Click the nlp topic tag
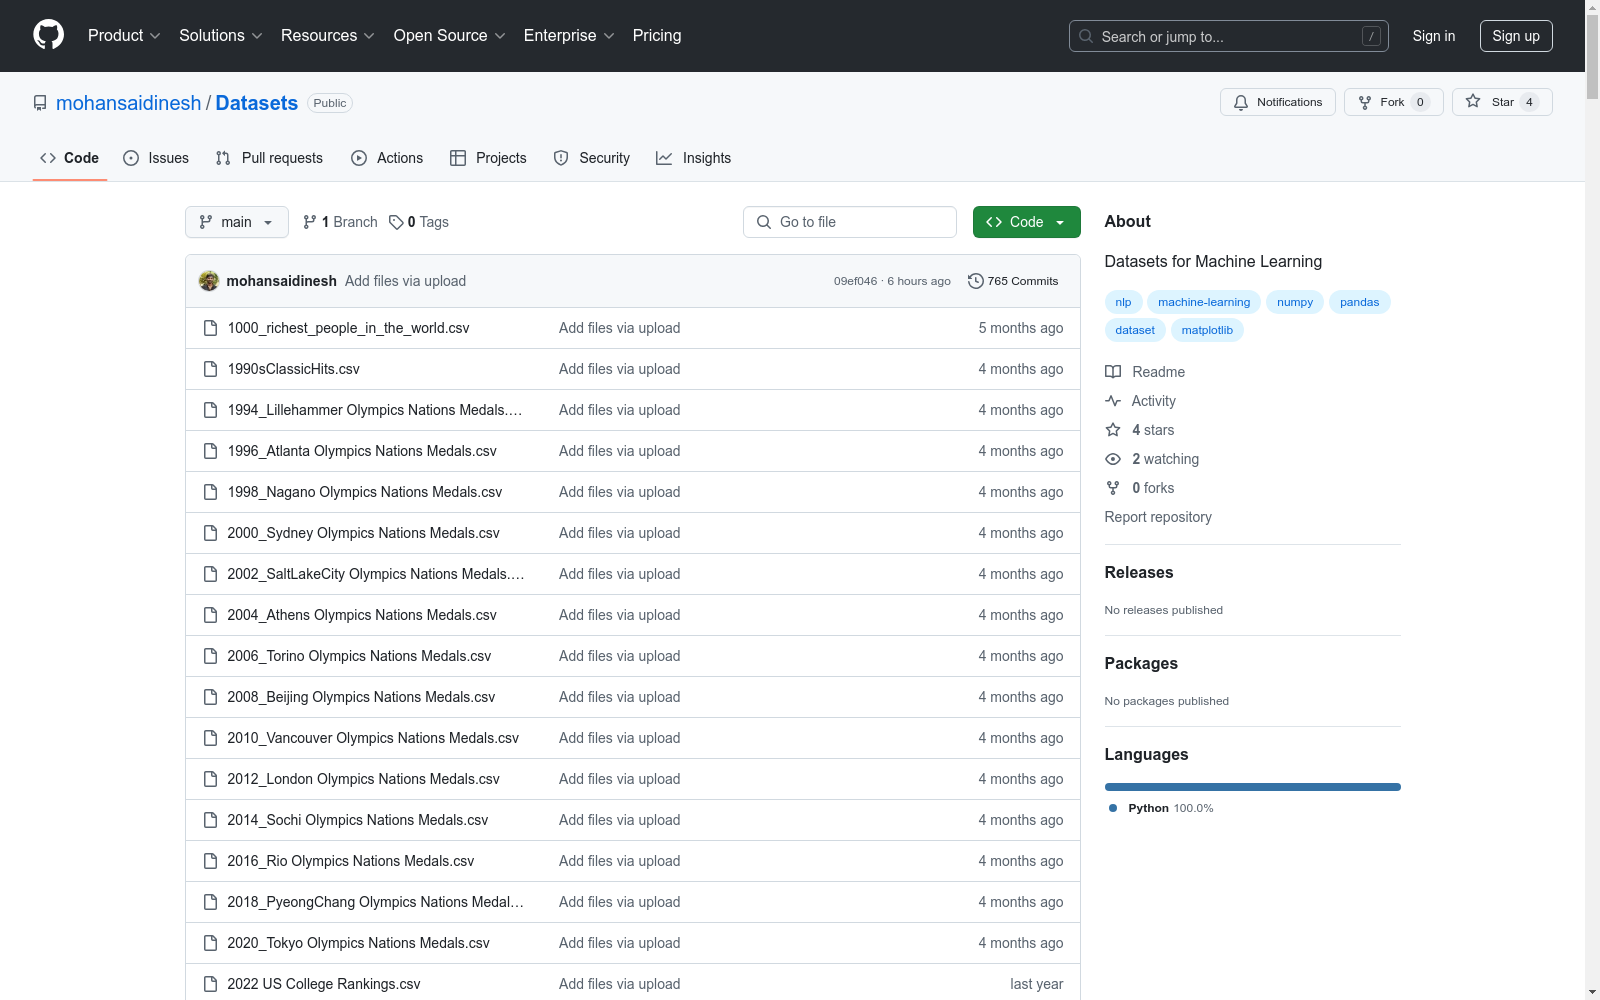The height and width of the screenshot is (1000, 1600). 1124,302
